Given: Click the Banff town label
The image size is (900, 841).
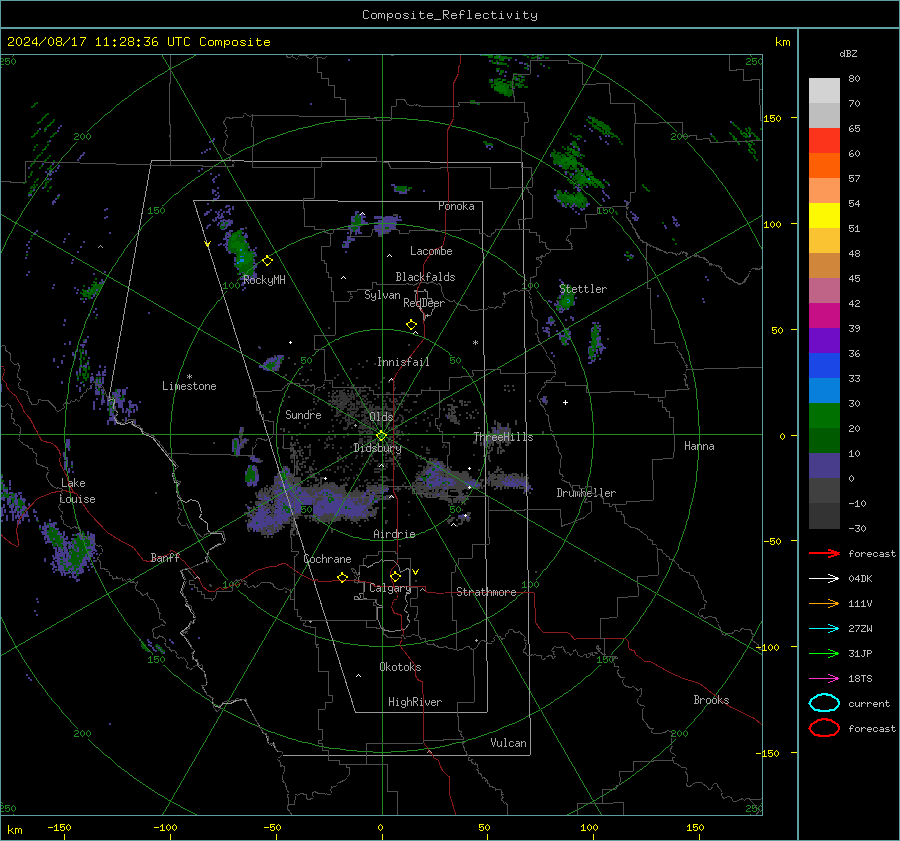Looking at the screenshot, I should click(x=165, y=558).
